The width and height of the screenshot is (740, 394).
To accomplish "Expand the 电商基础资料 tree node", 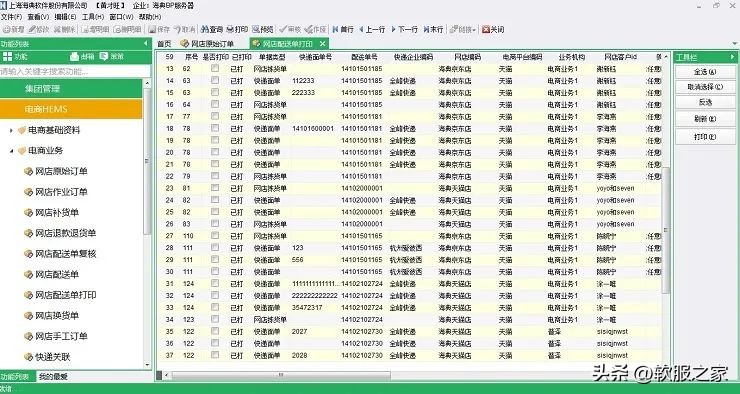I will click(x=11, y=130).
